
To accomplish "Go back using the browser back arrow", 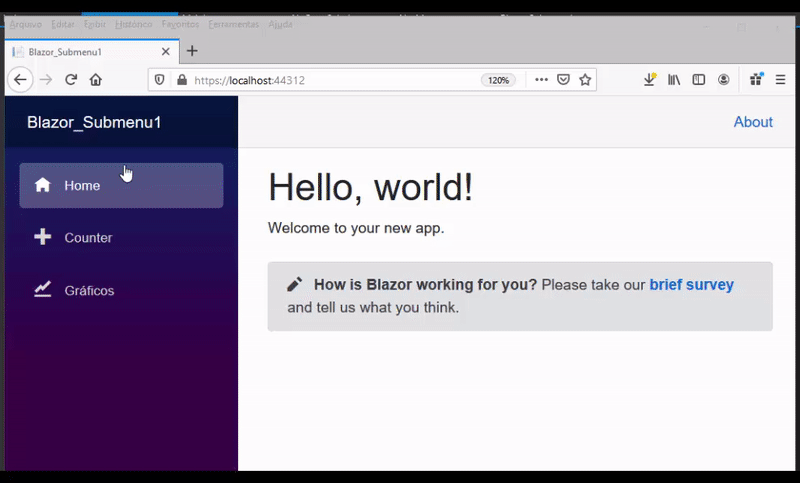I will [x=20, y=80].
